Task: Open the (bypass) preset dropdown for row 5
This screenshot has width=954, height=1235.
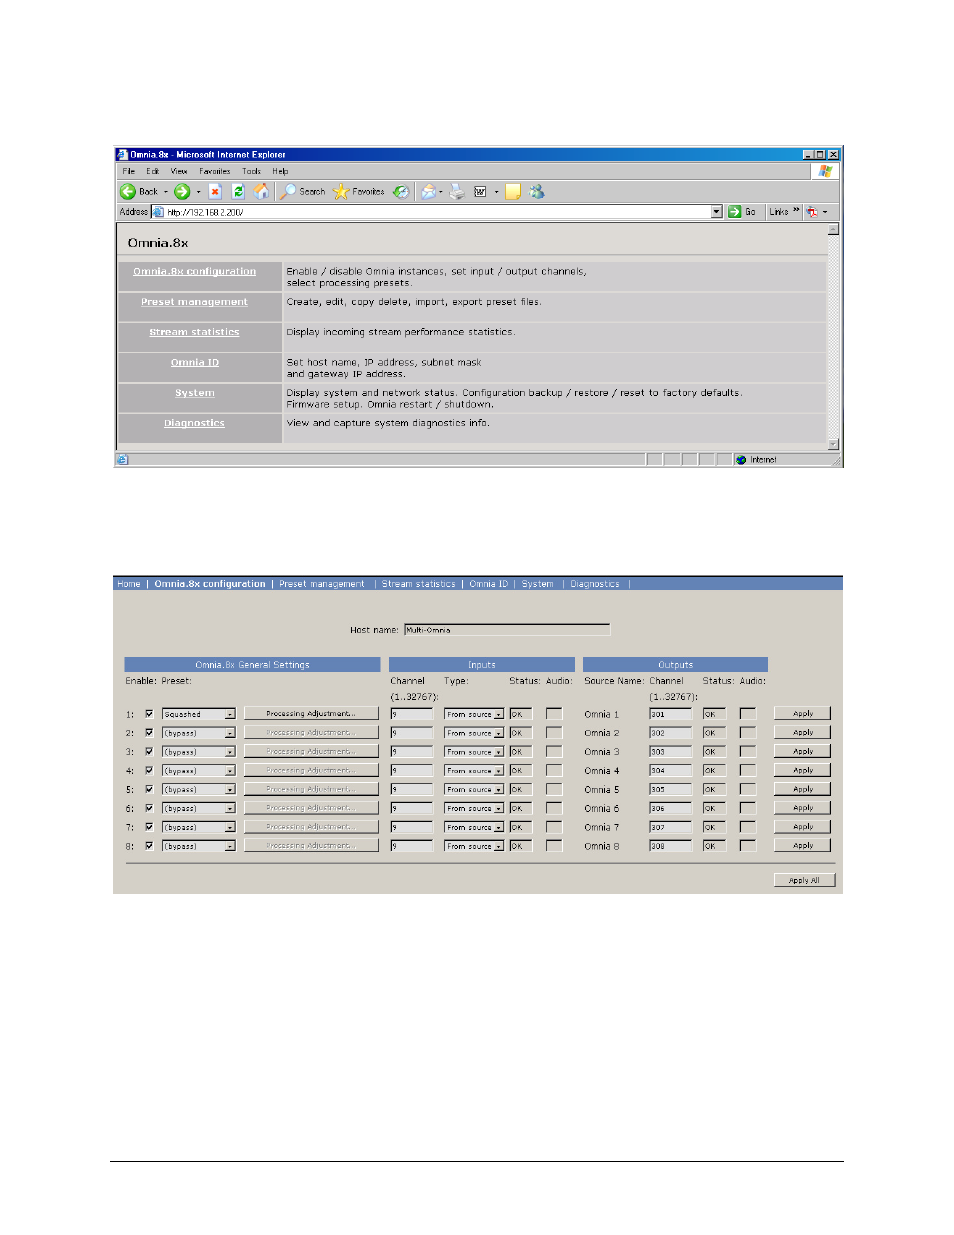Action: (199, 790)
